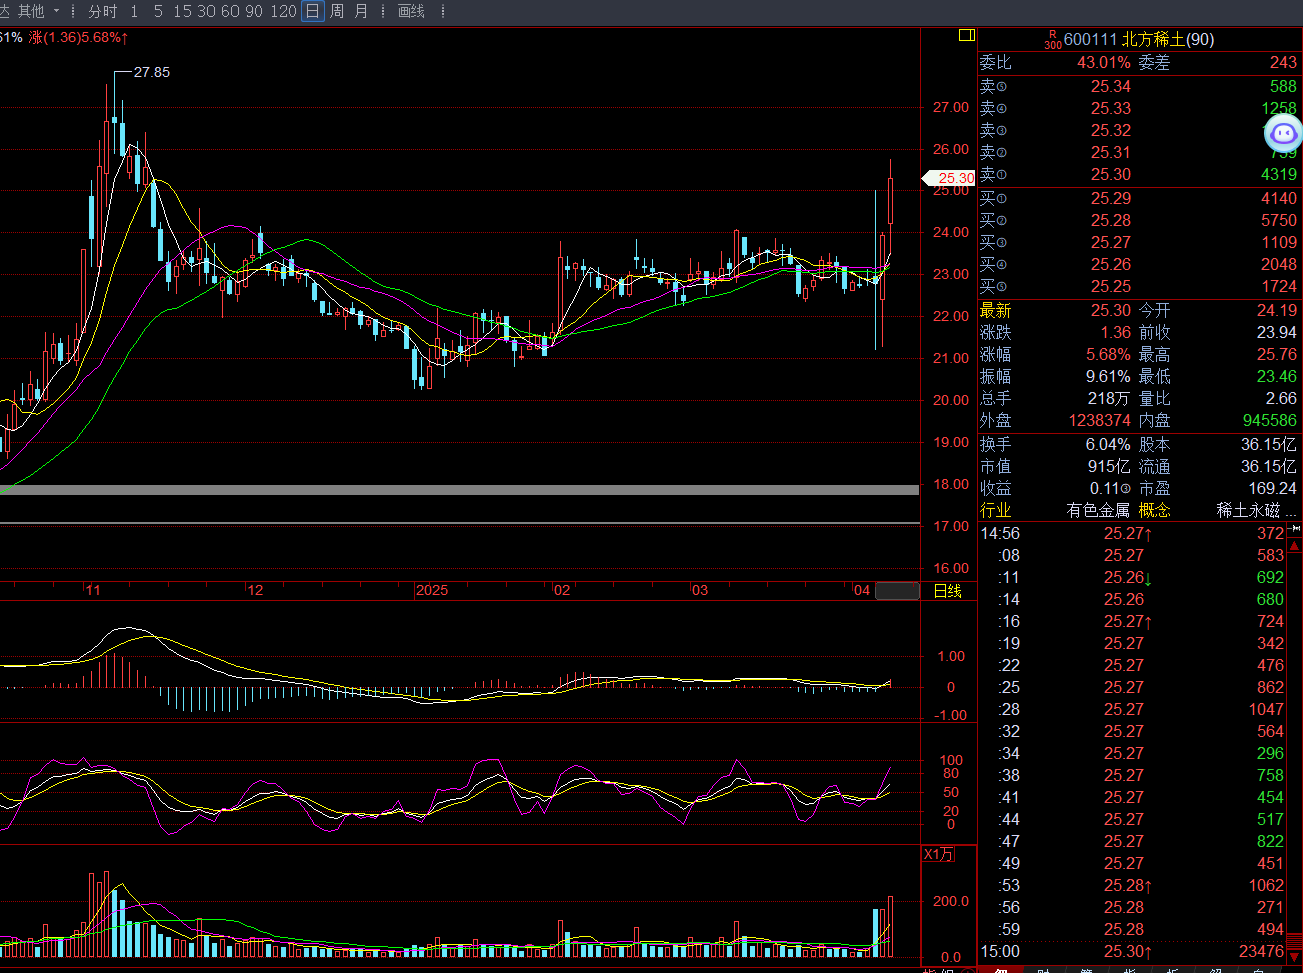
Task: Open the 其他 dropdown menu
Action: (x=38, y=11)
